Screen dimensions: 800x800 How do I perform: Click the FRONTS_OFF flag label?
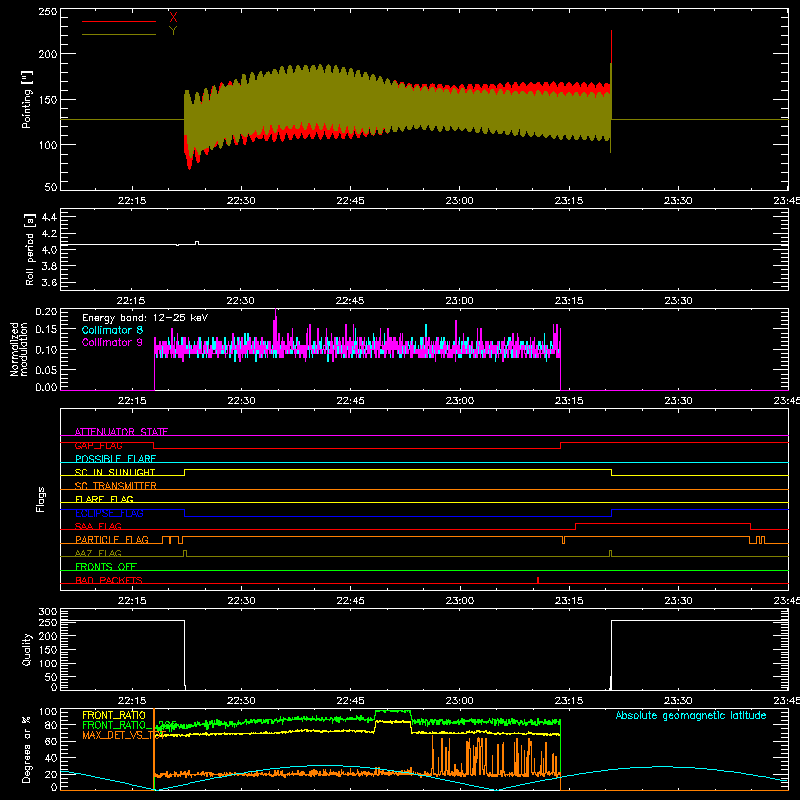[106, 567]
